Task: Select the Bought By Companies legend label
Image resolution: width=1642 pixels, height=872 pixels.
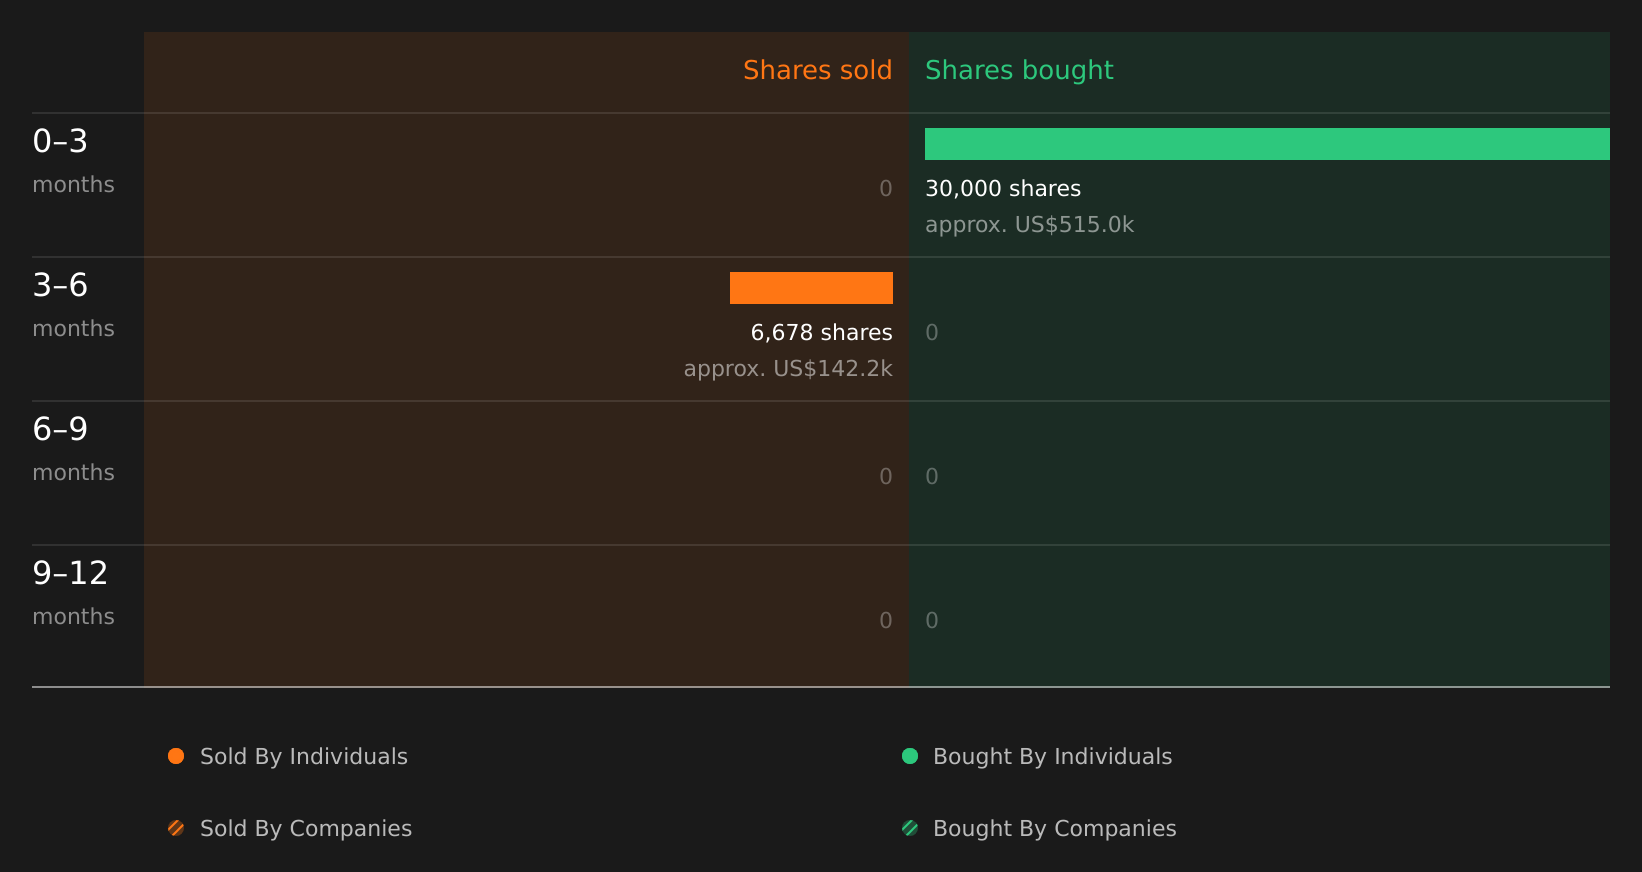Action: click(x=1054, y=829)
